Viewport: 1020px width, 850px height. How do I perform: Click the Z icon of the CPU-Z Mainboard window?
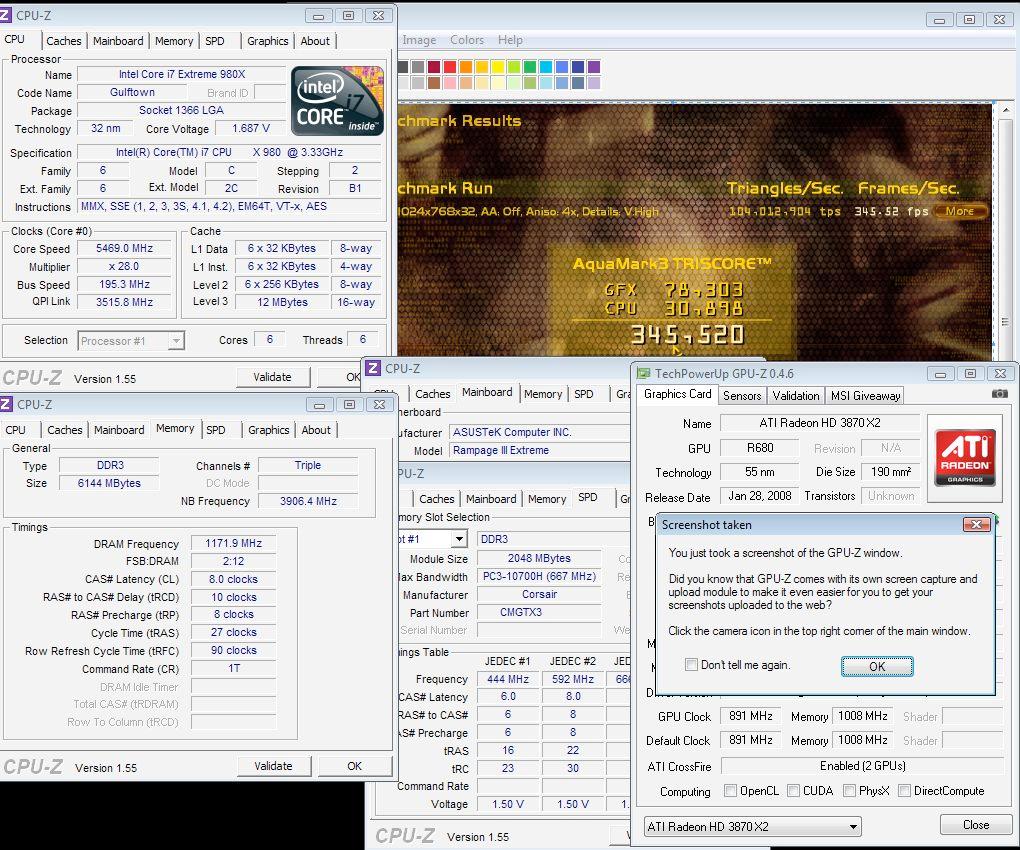point(373,368)
